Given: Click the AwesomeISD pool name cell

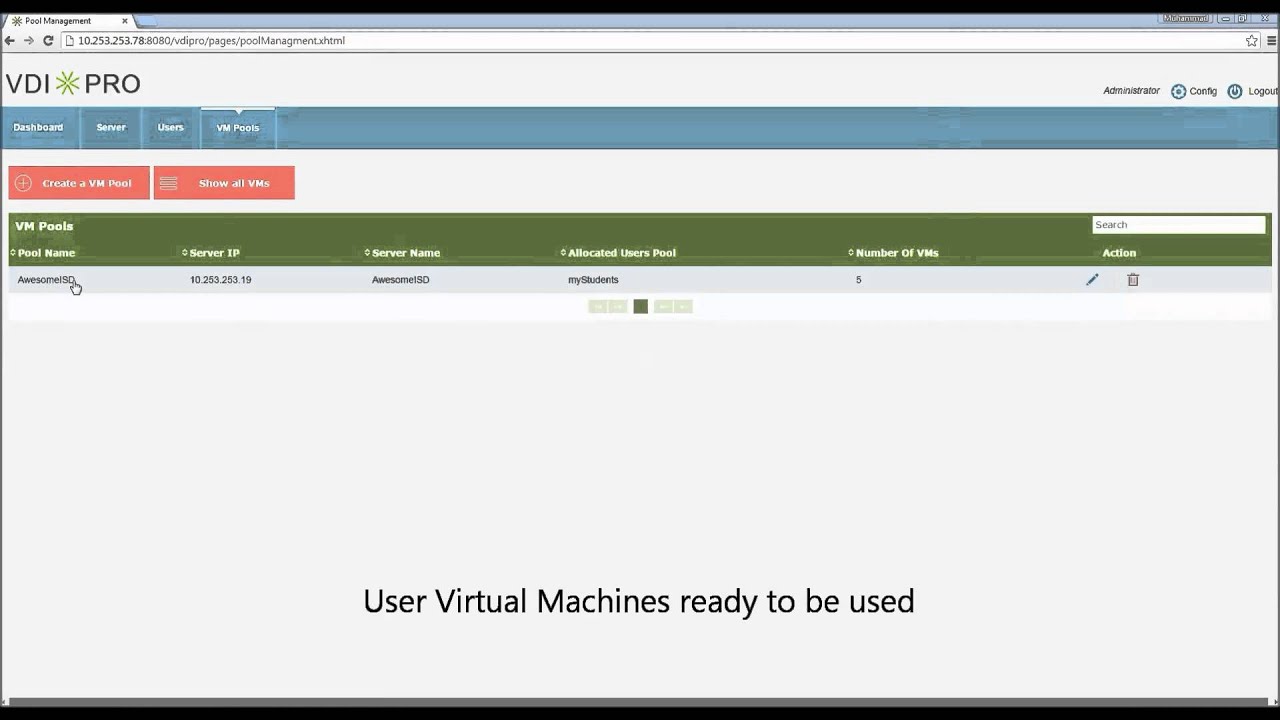Looking at the screenshot, I should [x=46, y=280].
